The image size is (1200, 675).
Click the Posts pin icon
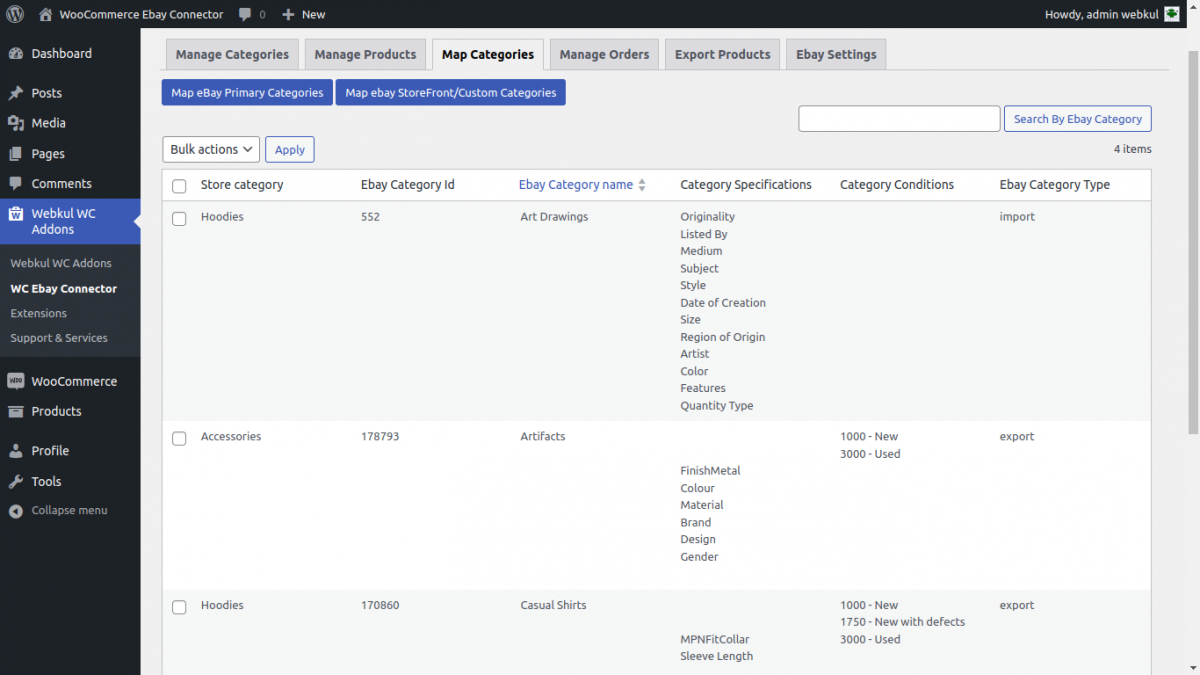pos(15,93)
